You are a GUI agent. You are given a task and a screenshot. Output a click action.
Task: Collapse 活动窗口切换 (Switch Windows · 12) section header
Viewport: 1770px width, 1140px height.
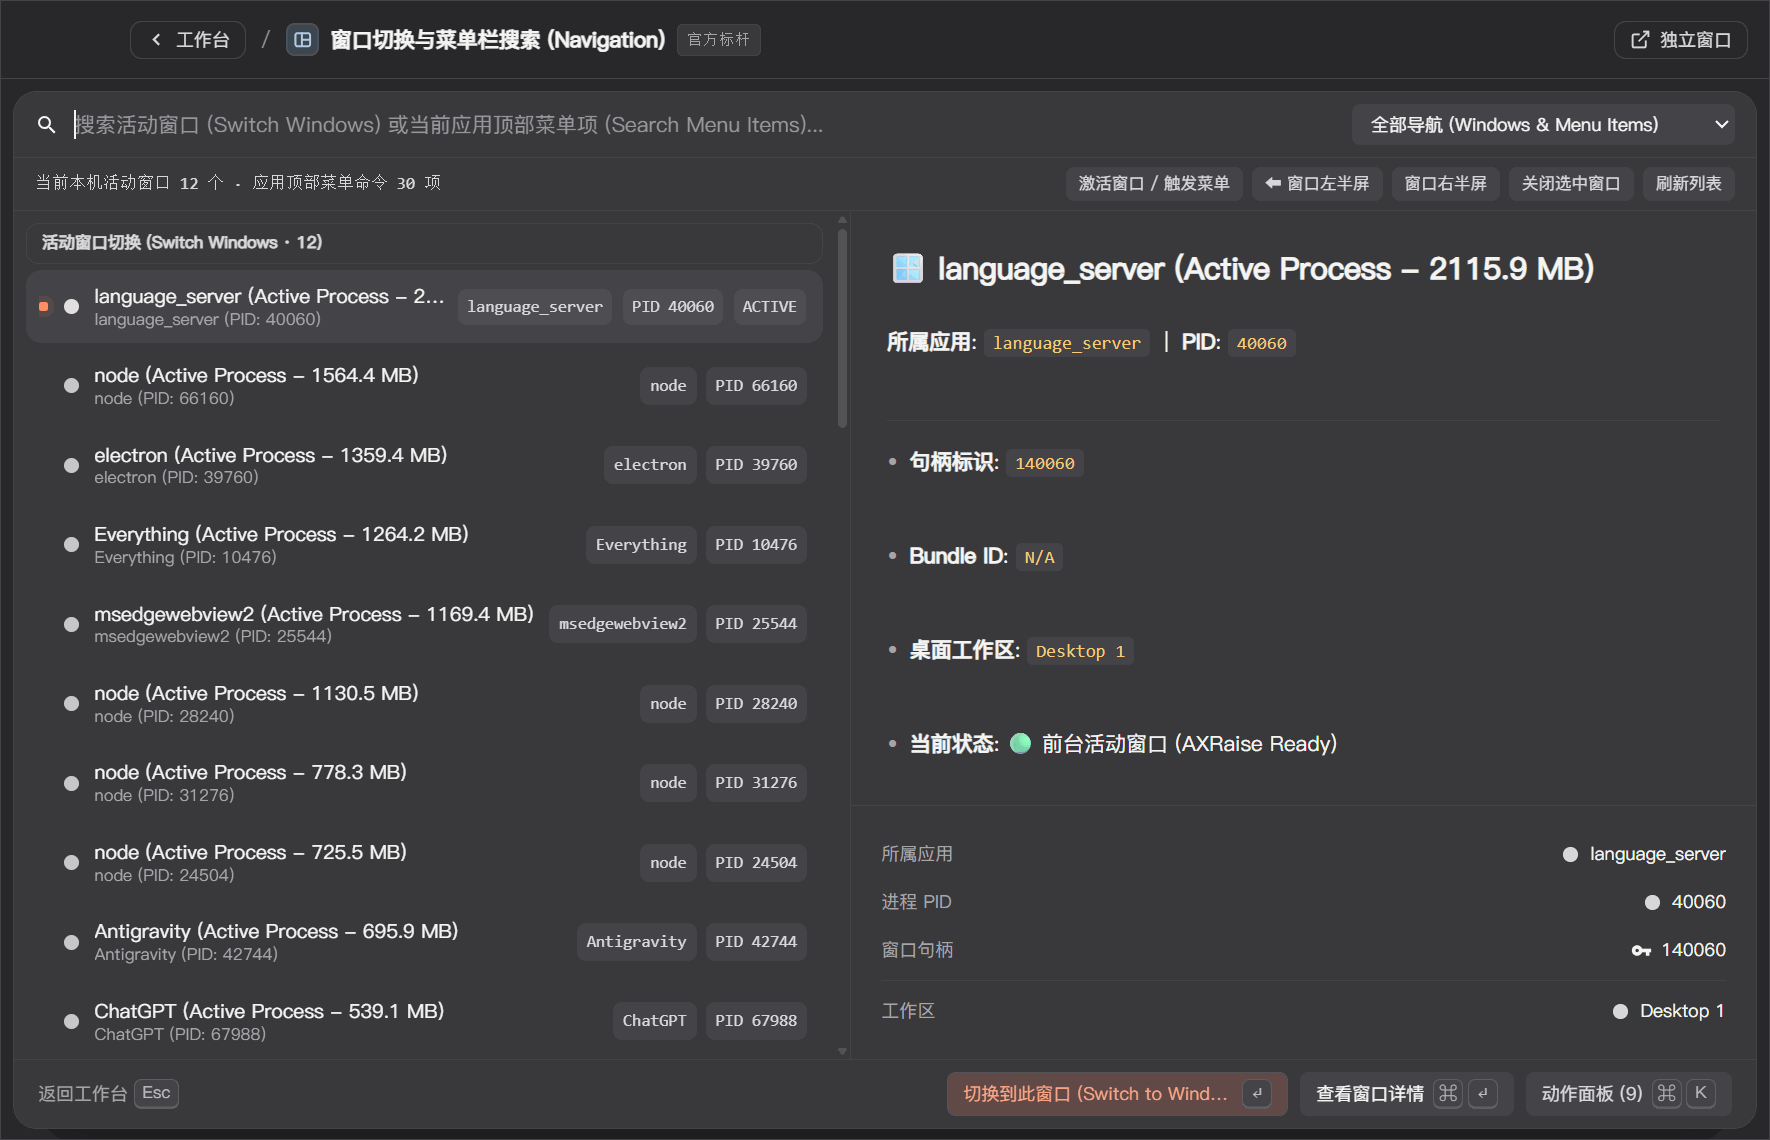pyautogui.click(x=424, y=243)
